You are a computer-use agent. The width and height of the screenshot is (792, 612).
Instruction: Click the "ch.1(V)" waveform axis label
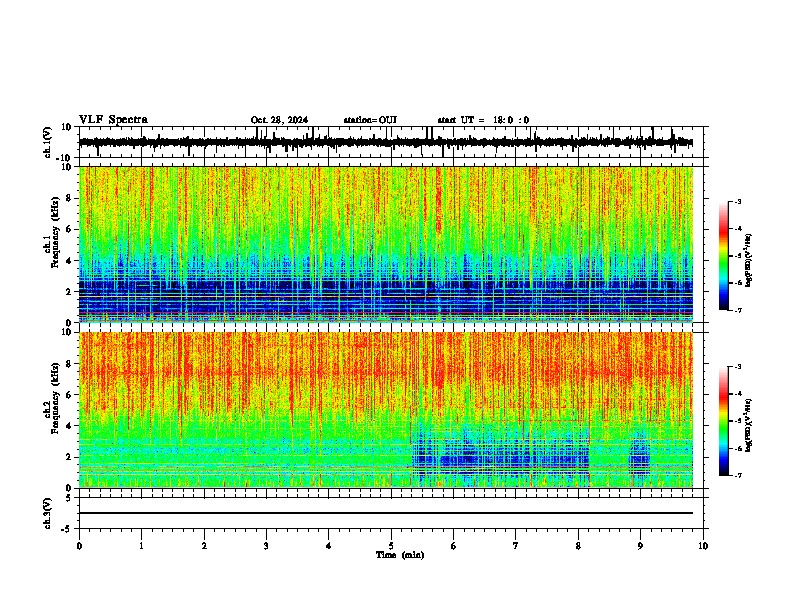point(48,142)
